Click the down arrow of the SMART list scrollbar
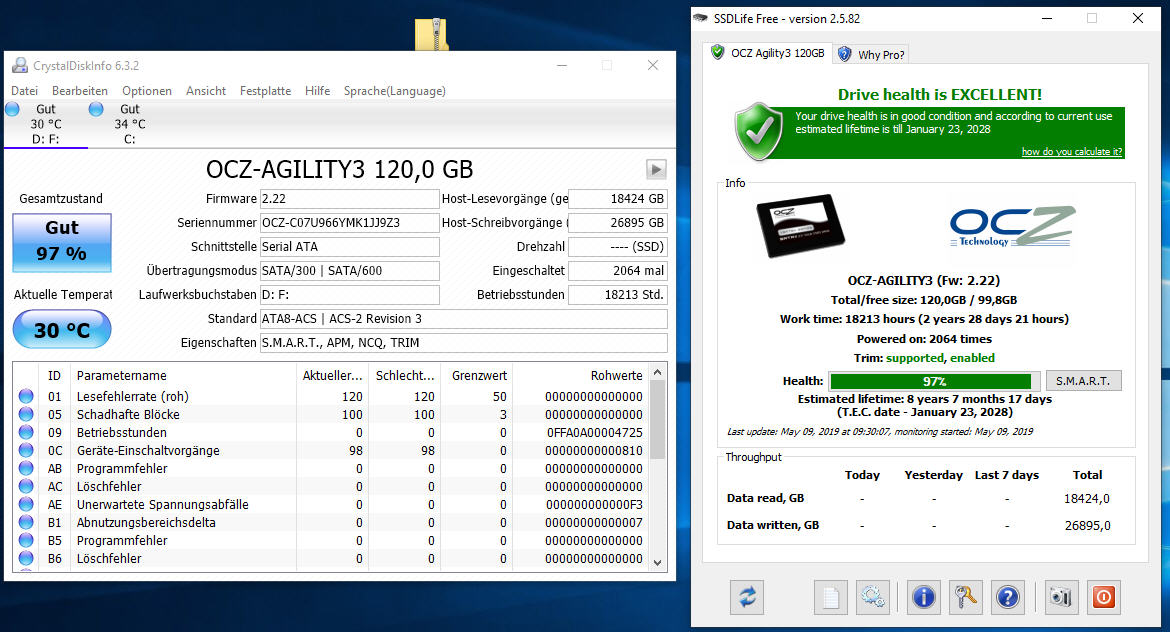Viewport: 1170px width, 632px height. pos(657,563)
